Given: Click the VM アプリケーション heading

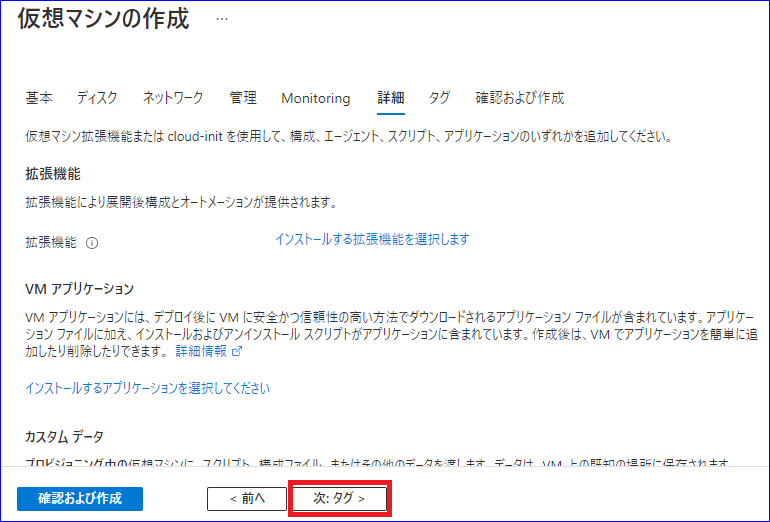Looking at the screenshot, I should pos(80,289).
